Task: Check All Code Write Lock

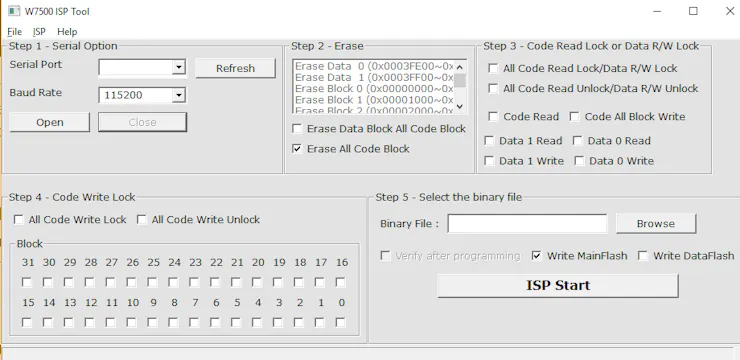Action: (18, 219)
